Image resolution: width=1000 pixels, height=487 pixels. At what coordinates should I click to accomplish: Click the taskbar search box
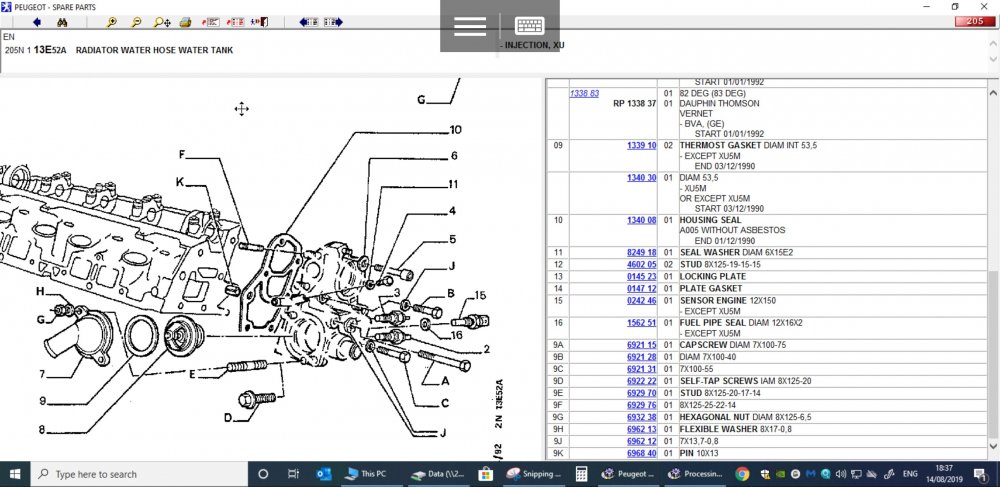139,474
